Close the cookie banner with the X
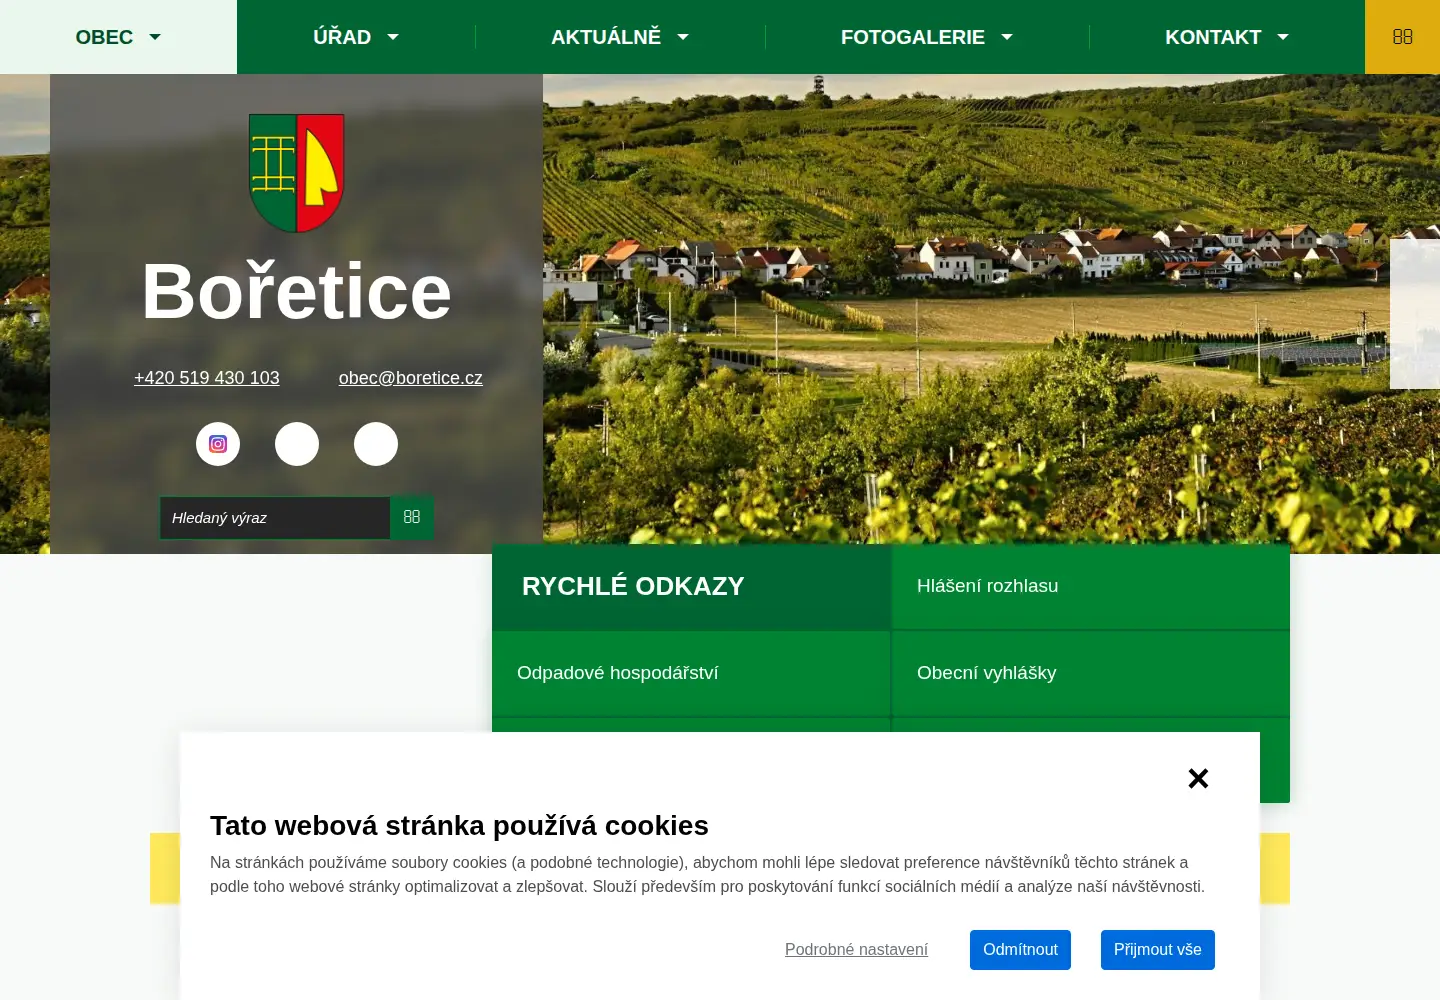1440x1000 pixels. coord(1198,778)
